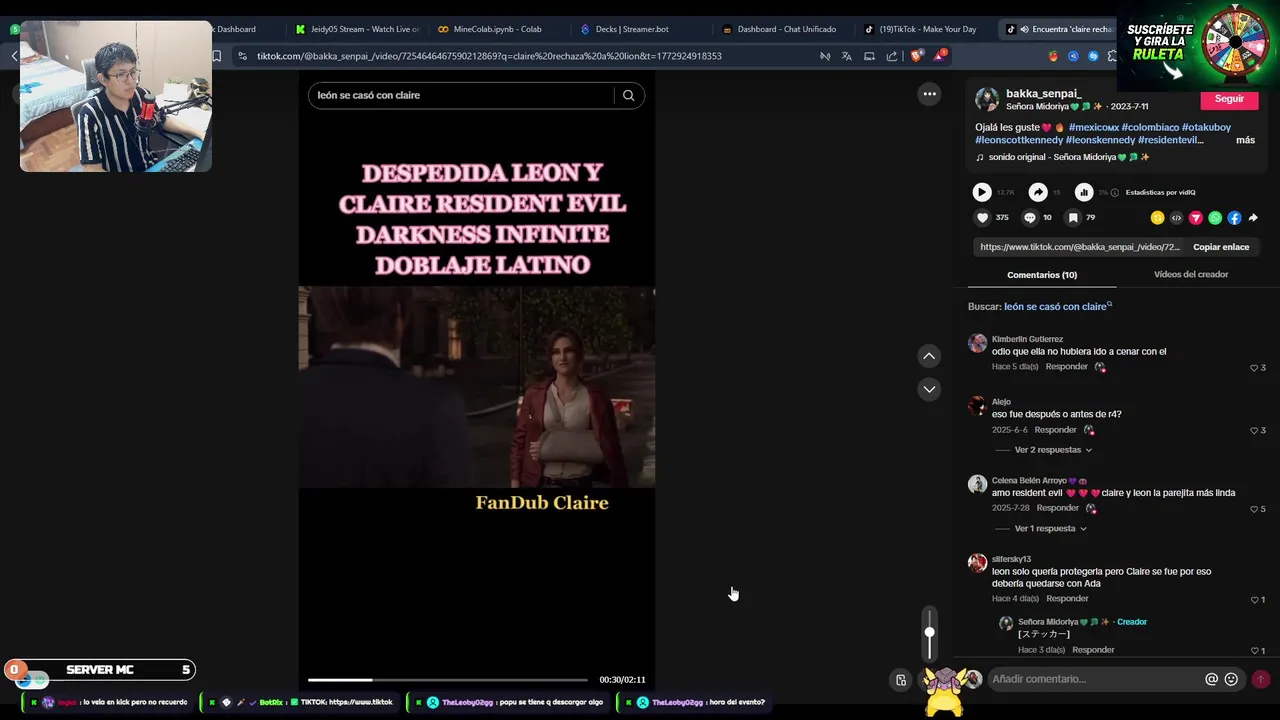Expand 'Ver 1 respuesta' under Celena's comment

point(1050,528)
